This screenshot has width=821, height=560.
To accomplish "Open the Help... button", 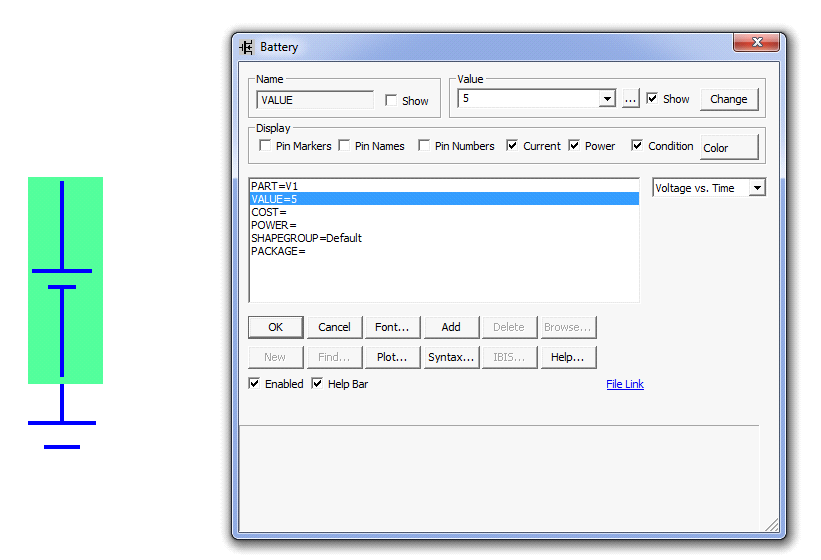I will point(568,357).
